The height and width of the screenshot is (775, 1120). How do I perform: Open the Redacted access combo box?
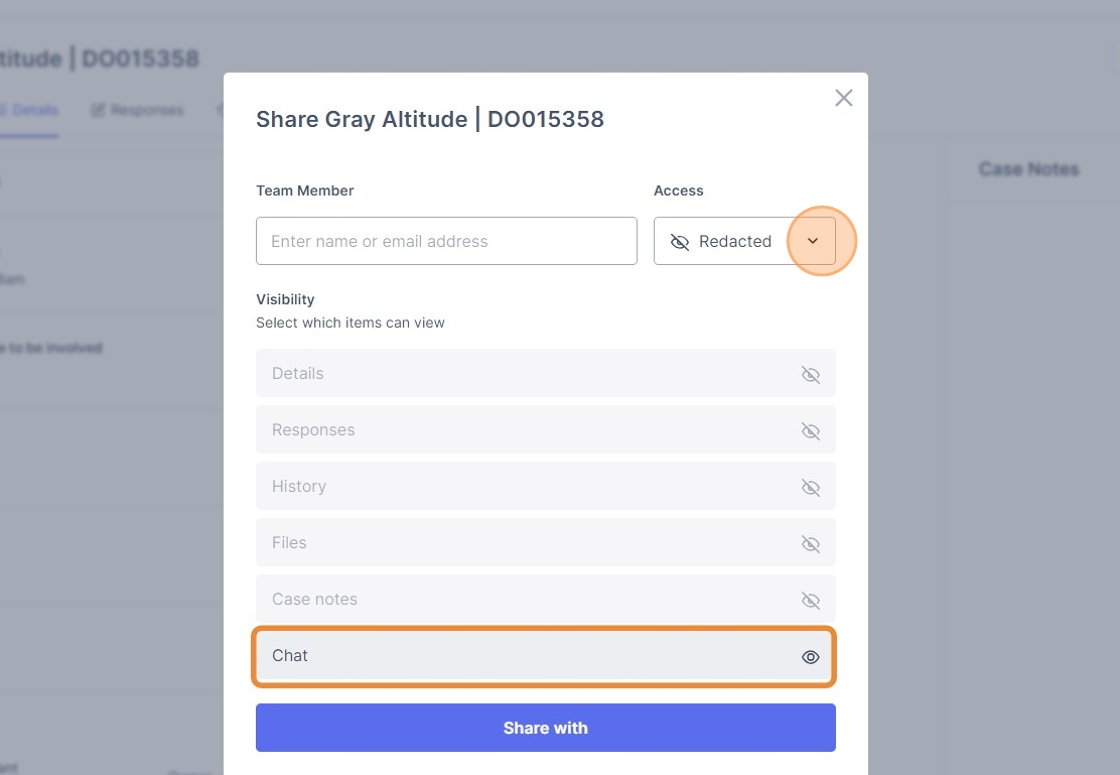744,241
